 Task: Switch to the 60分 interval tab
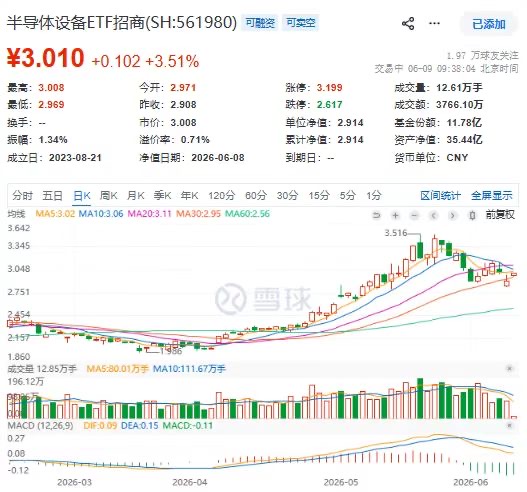(256, 195)
